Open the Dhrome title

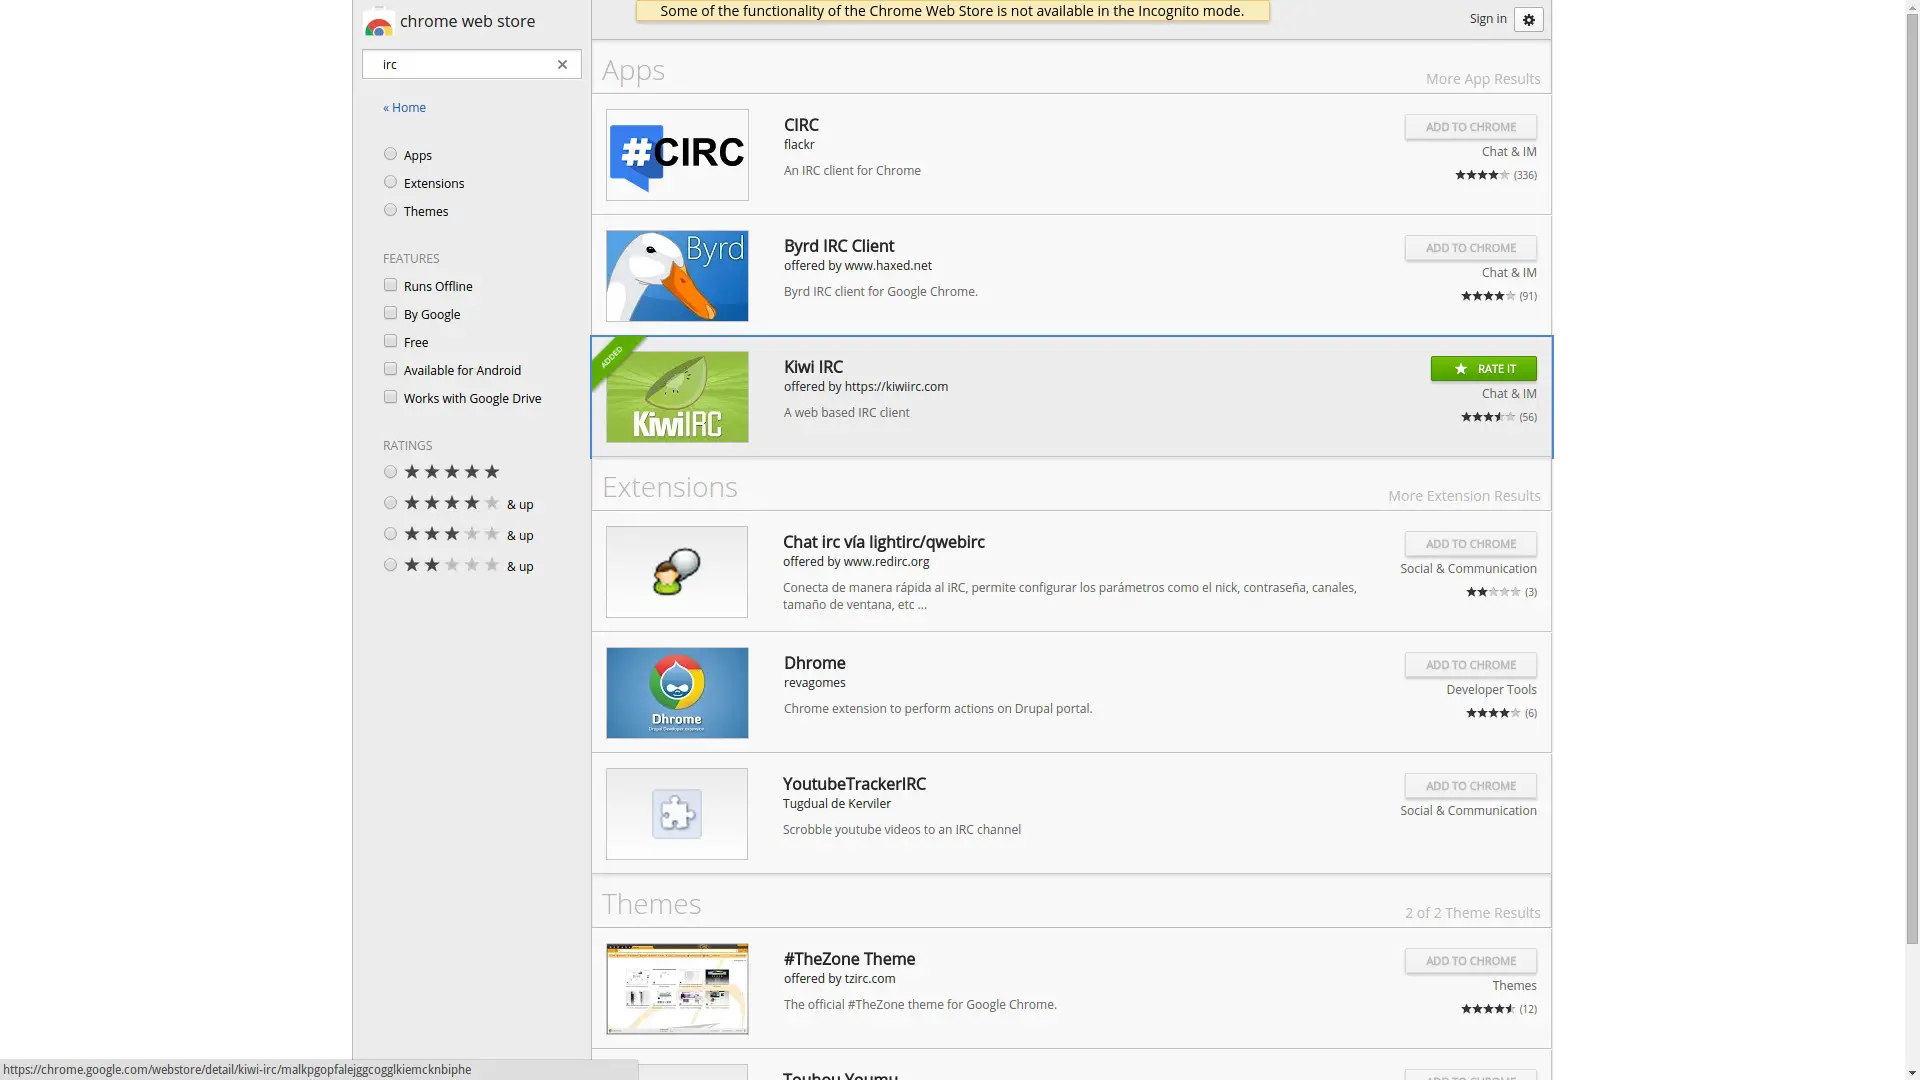tap(814, 663)
